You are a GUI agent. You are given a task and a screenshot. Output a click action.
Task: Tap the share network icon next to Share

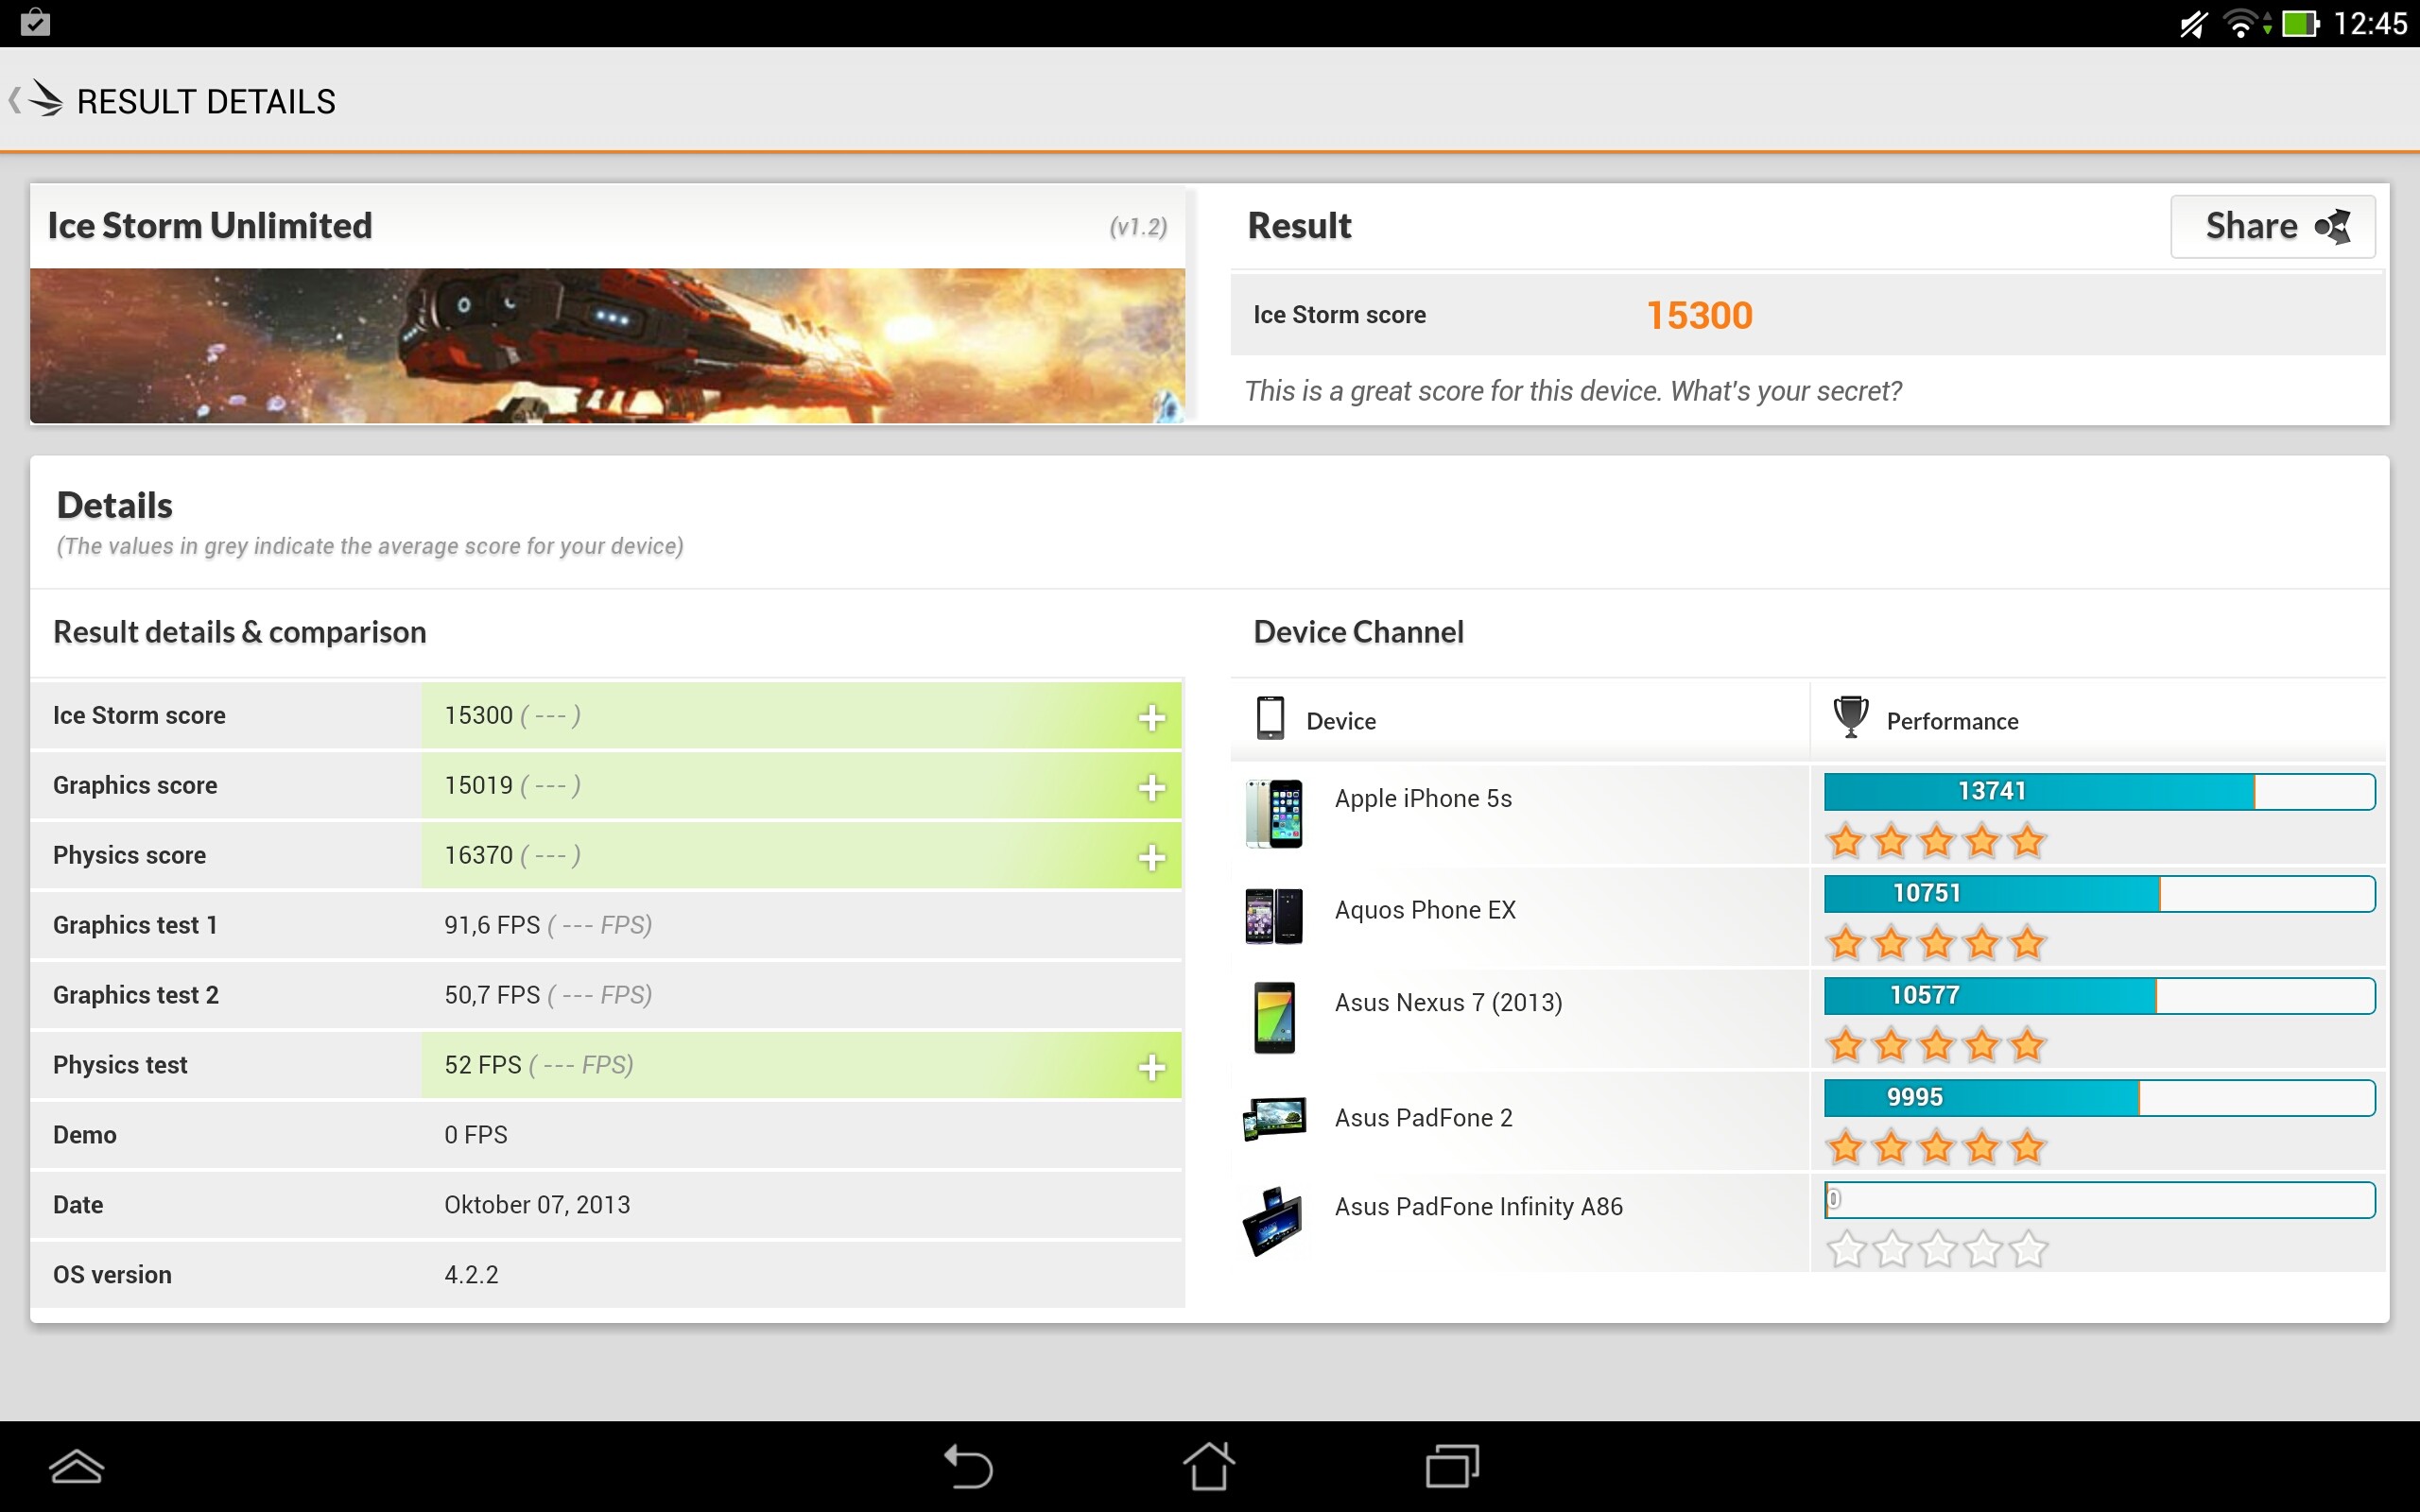tap(2334, 226)
